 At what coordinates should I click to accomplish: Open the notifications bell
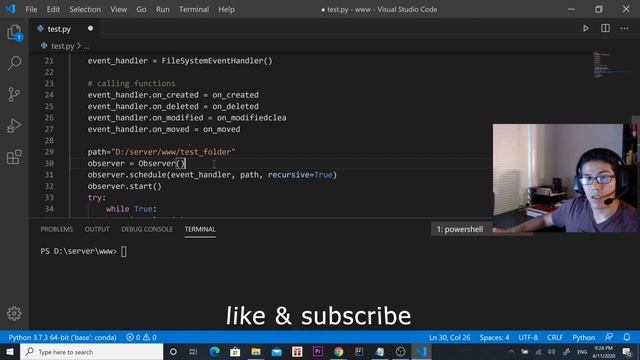[627, 337]
